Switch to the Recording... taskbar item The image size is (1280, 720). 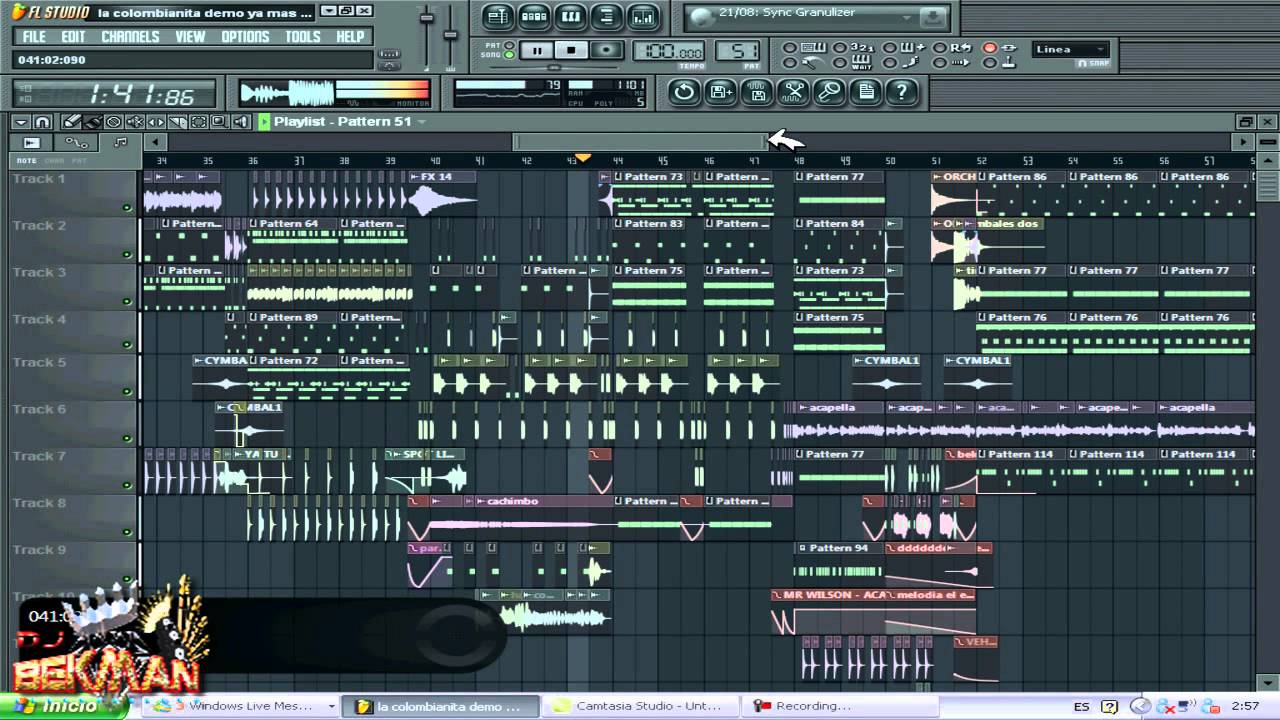840,706
